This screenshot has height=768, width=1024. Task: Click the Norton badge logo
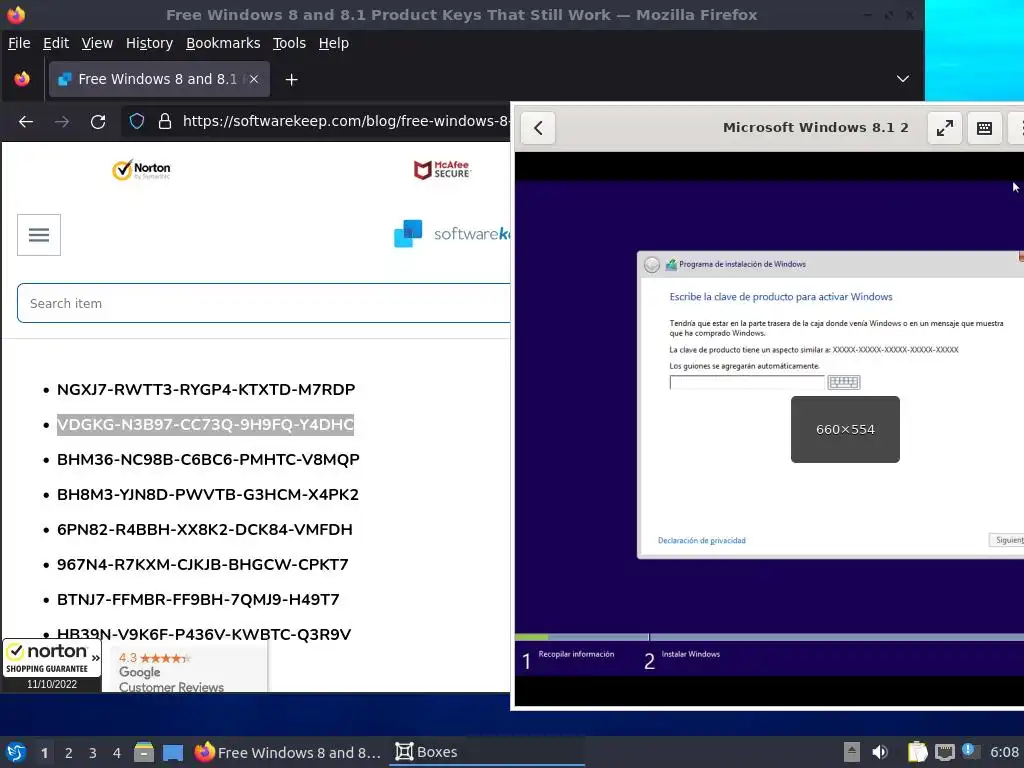click(x=141, y=170)
